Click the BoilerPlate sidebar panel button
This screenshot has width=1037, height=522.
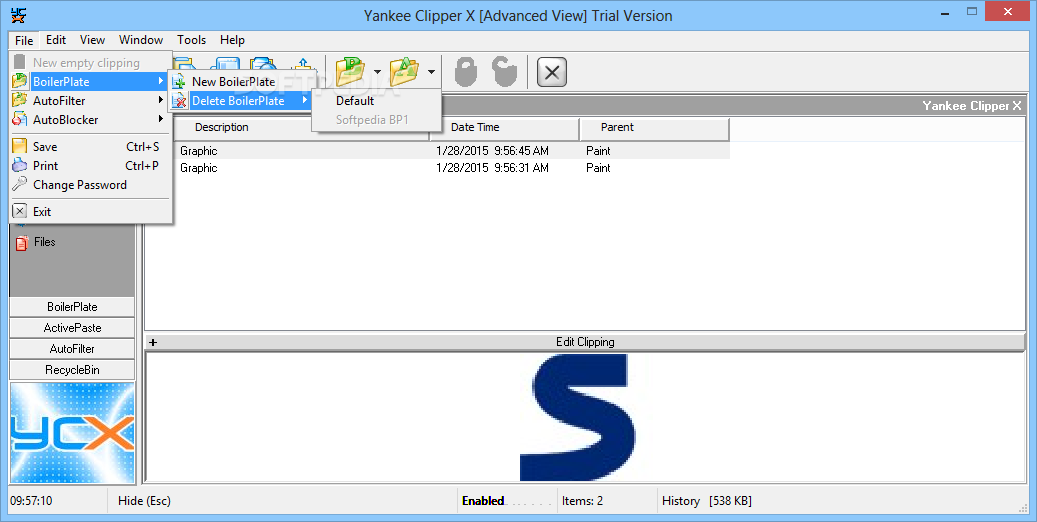click(x=72, y=307)
